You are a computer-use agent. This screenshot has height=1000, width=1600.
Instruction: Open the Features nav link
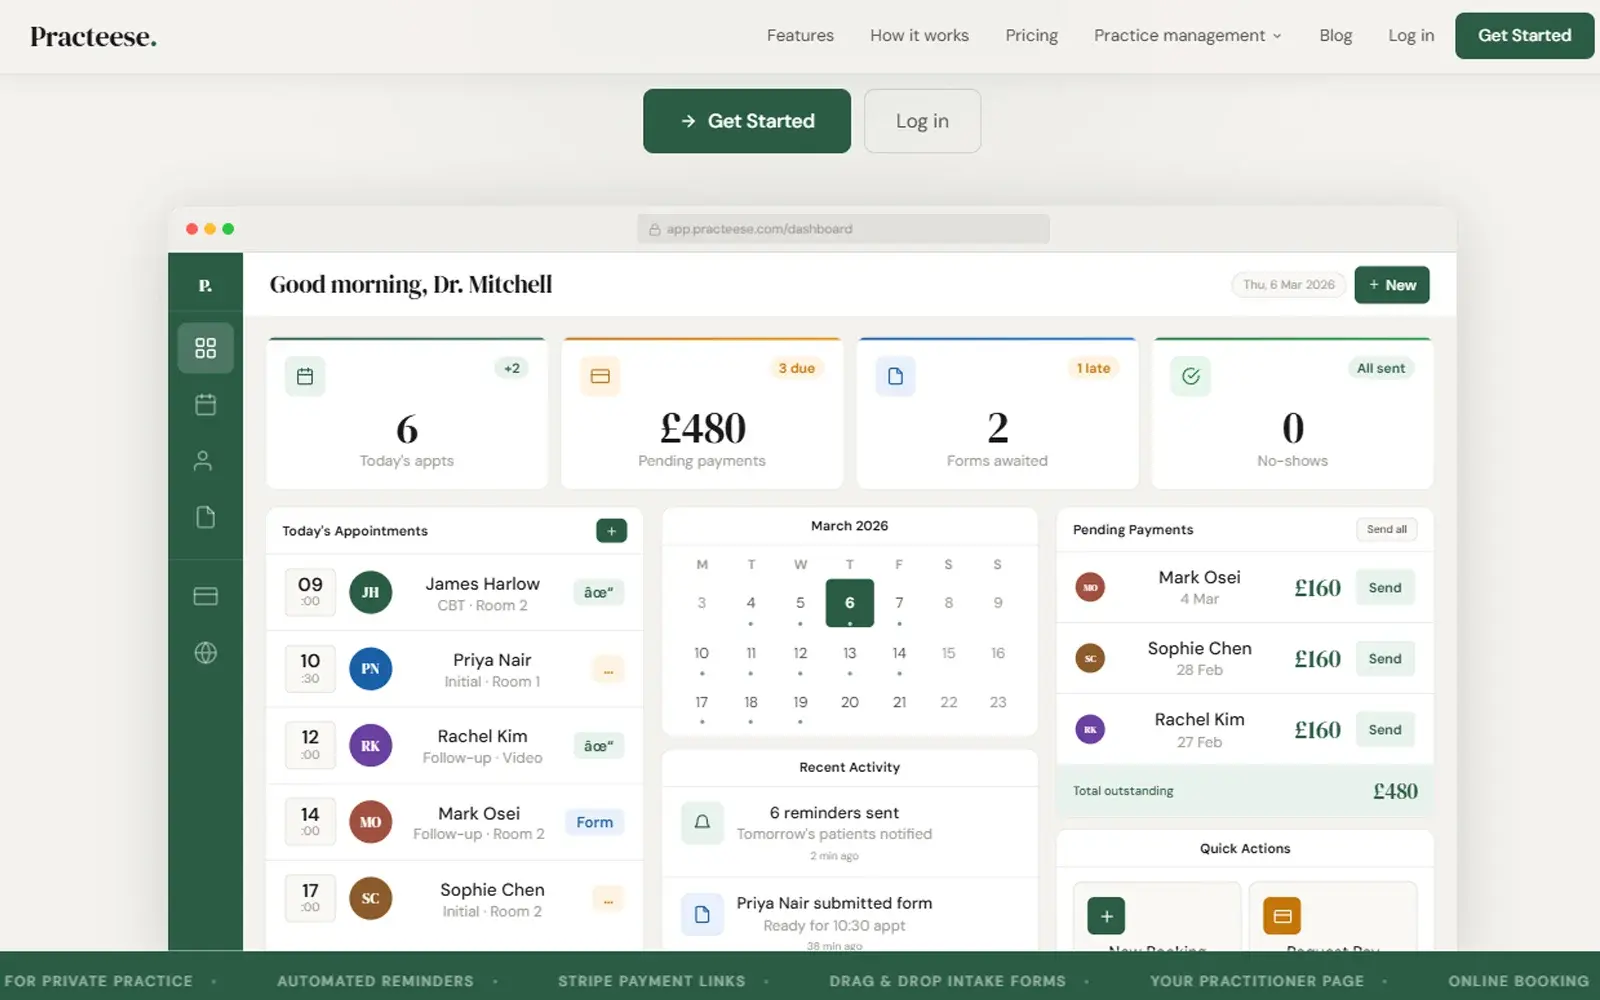(800, 36)
